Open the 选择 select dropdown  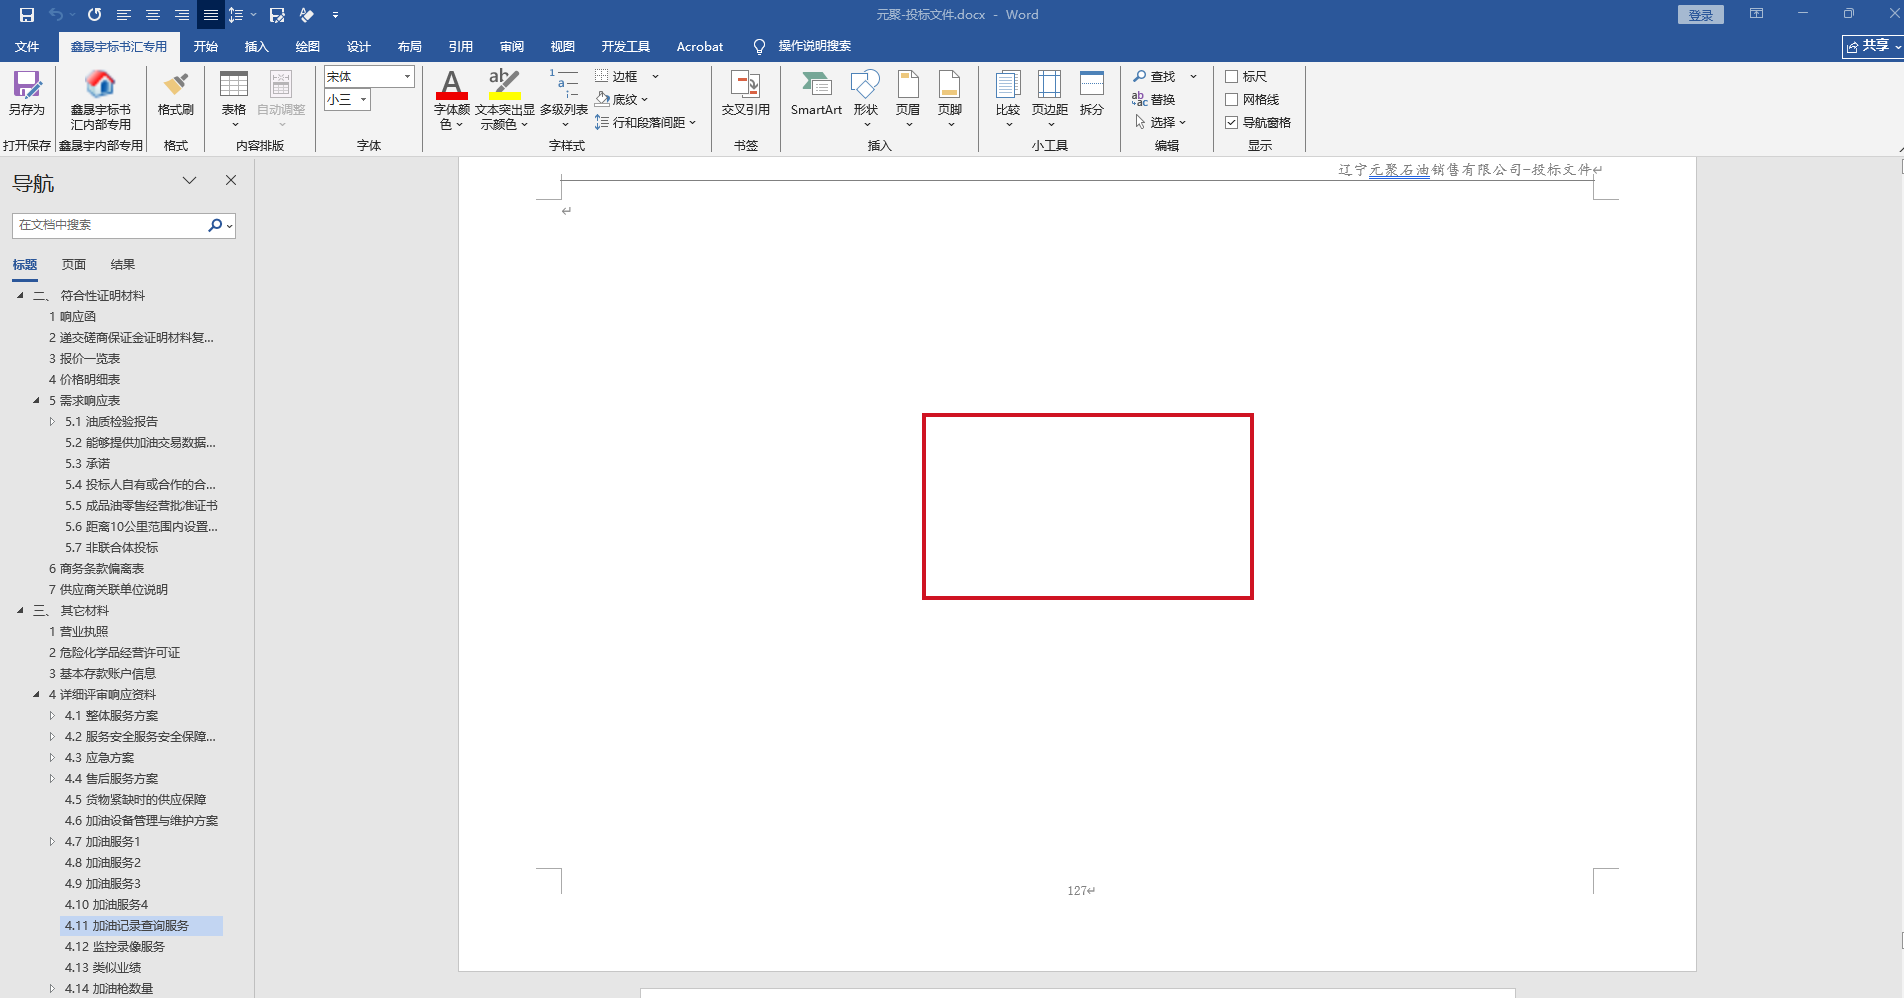[x=1160, y=123]
